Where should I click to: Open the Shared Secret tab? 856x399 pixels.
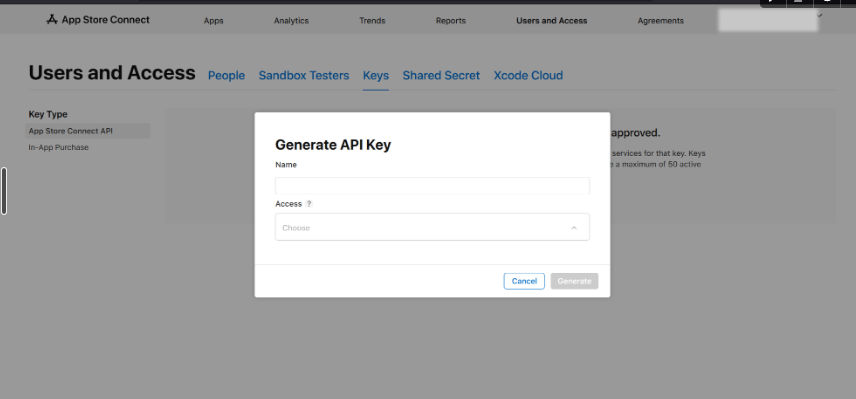[x=441, y=75]
